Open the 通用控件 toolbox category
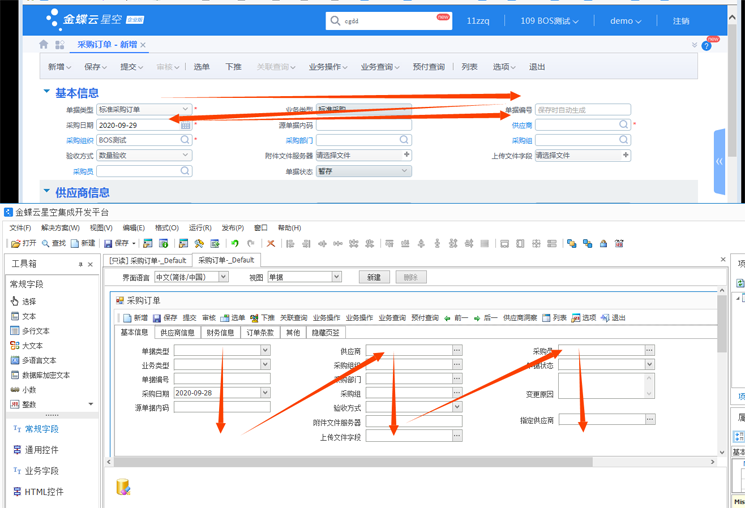 pyautogui.click(x=36, y=450)
